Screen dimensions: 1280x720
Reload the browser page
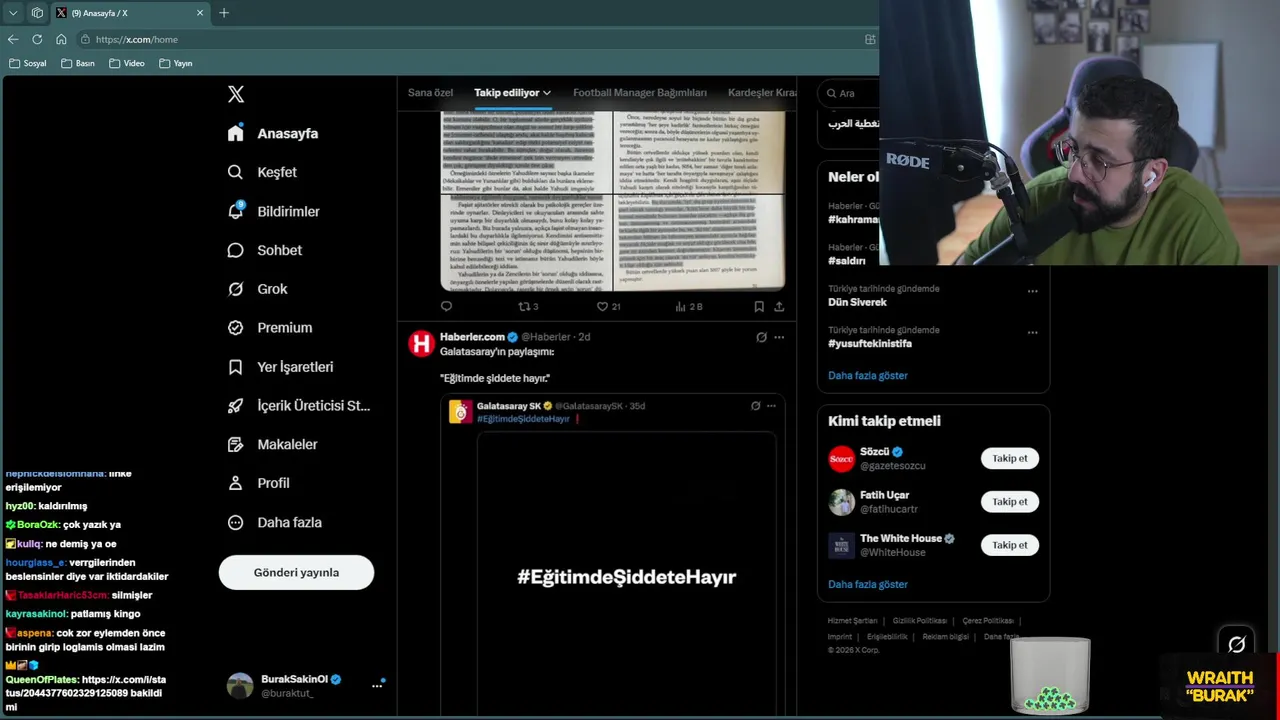tap(37, 39)
